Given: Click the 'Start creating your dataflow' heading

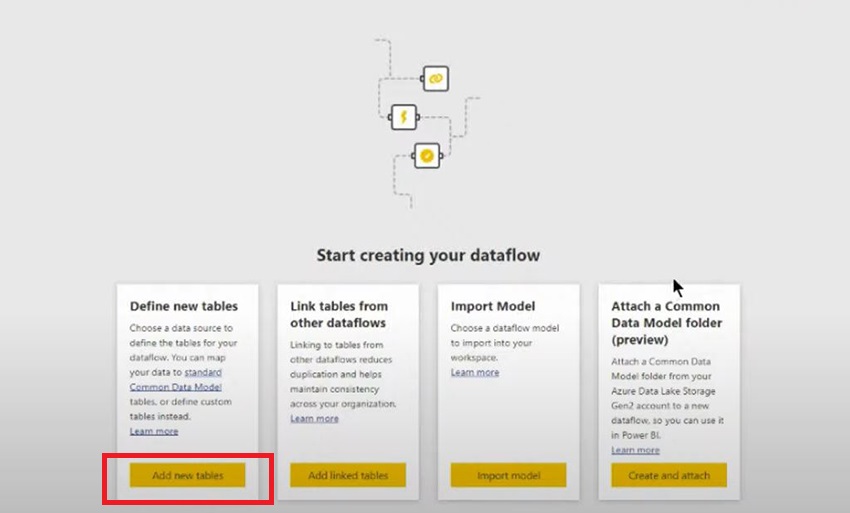Looking at the screenshot, I should [428, 255].
